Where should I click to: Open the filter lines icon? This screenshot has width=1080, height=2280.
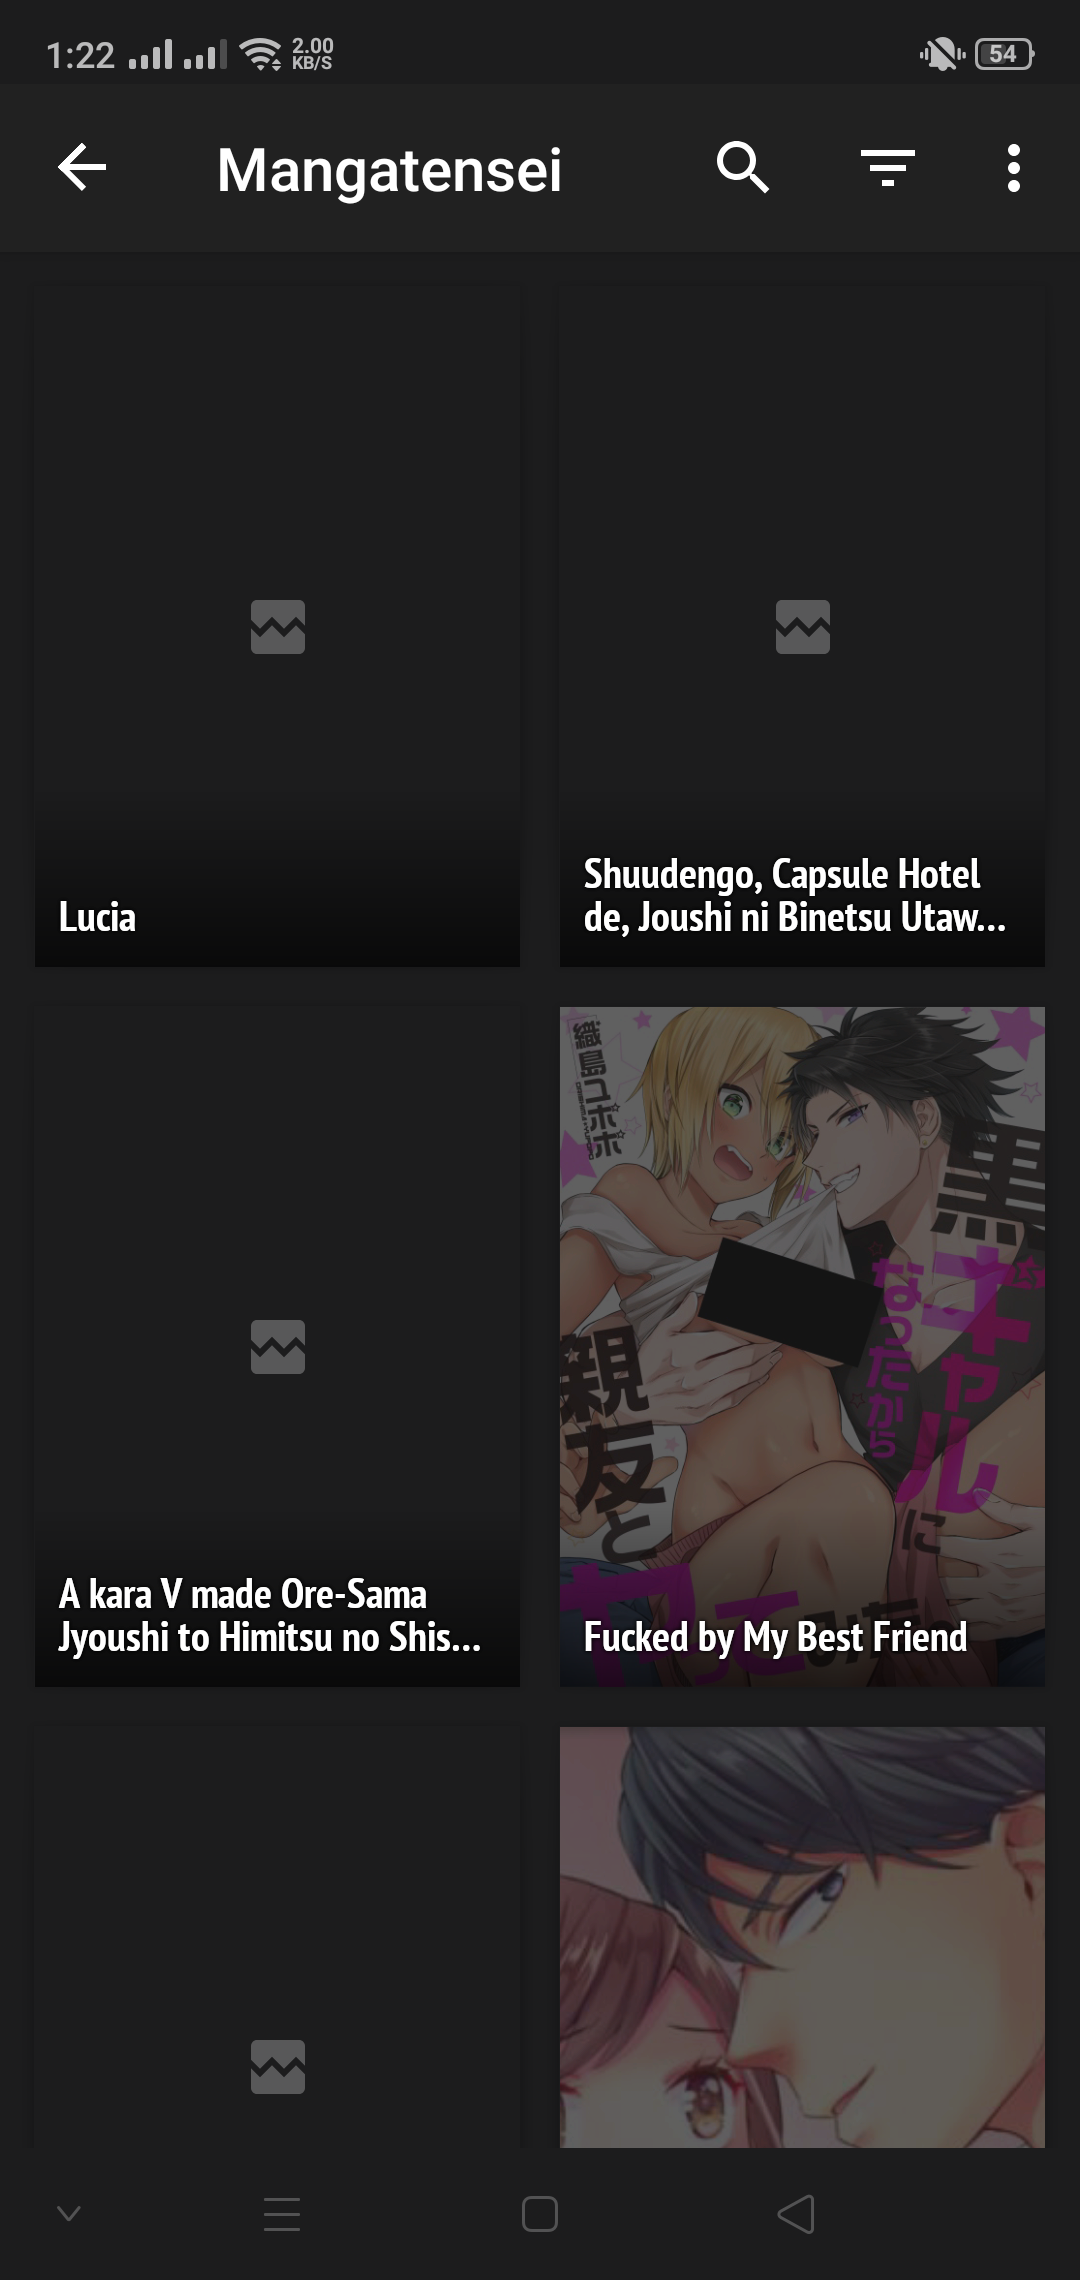click(888, 167)
